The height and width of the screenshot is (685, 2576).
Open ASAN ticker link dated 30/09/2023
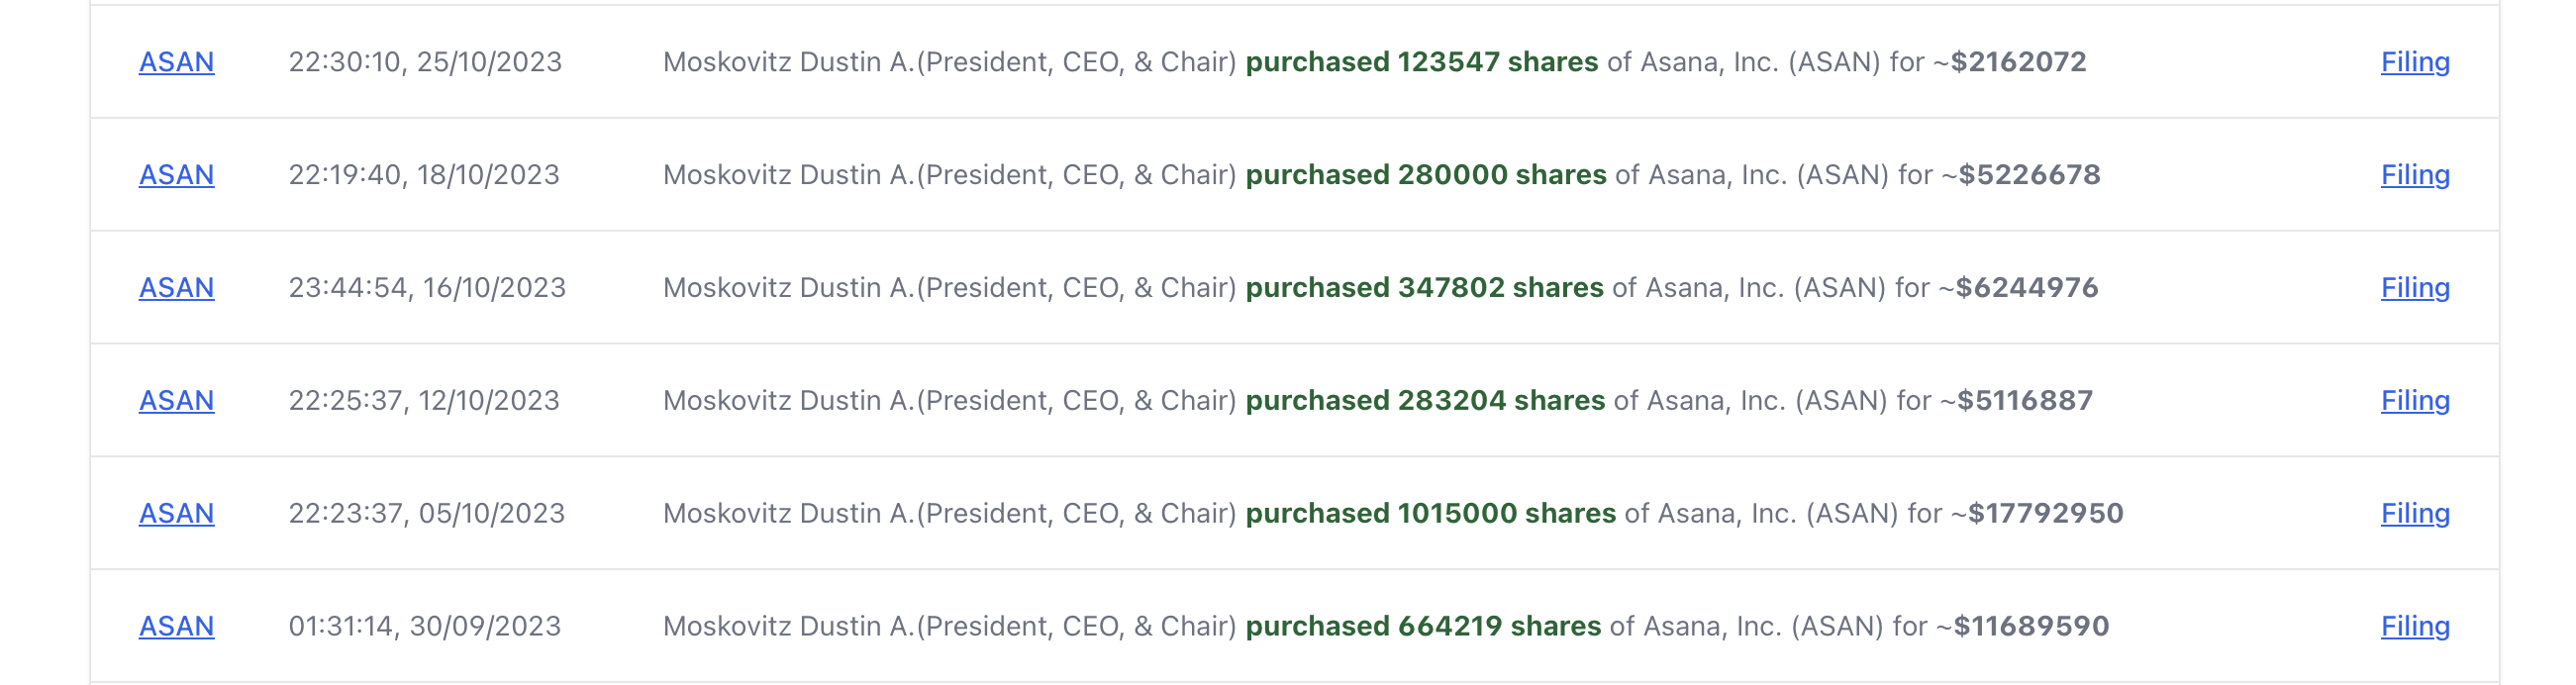pyautogui.click(x=176, y=627)
